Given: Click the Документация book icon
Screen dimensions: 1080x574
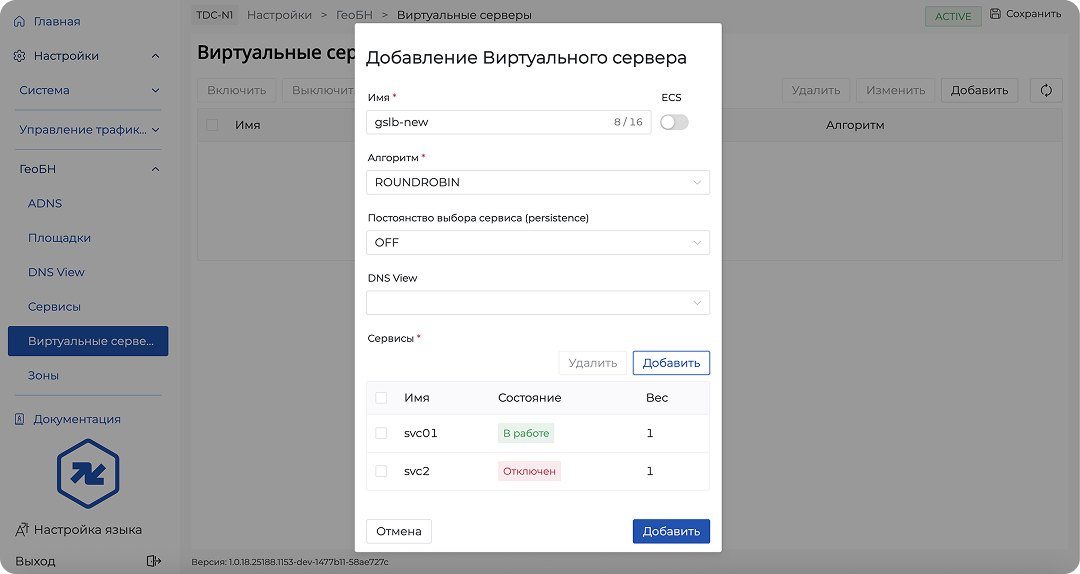Looking at the screenshot, I should tap(20, 419).
